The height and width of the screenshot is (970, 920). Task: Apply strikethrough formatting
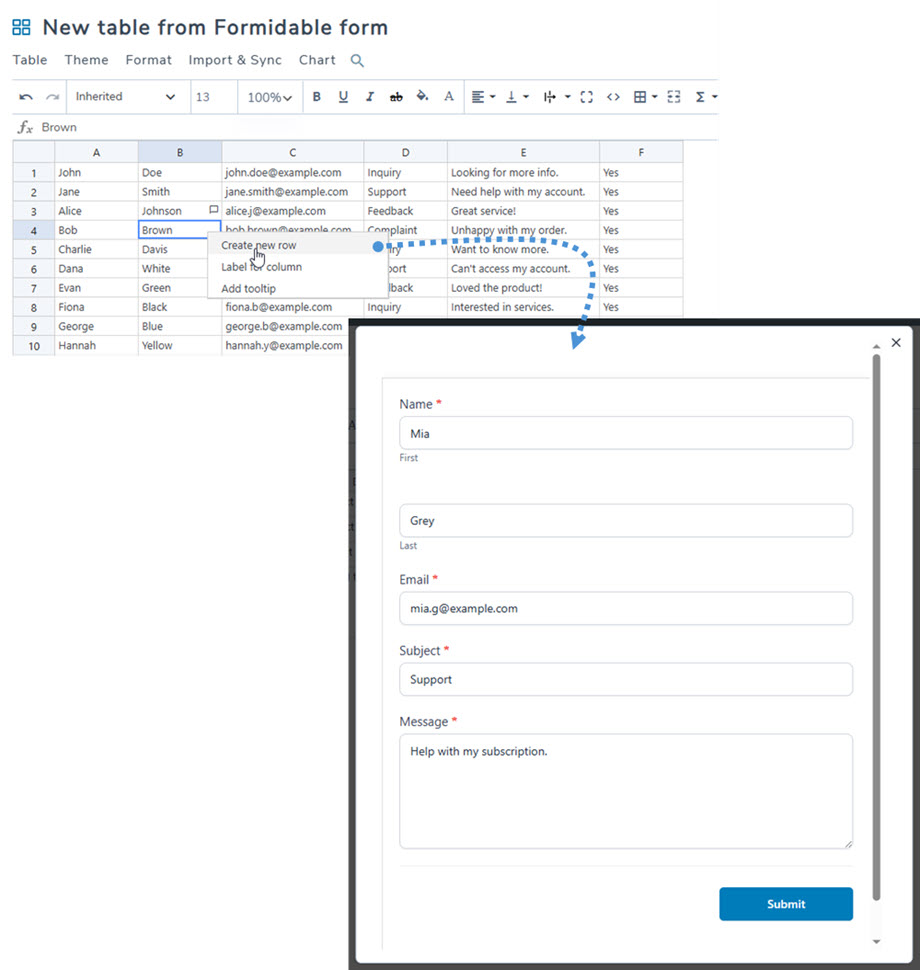[396, 97]
